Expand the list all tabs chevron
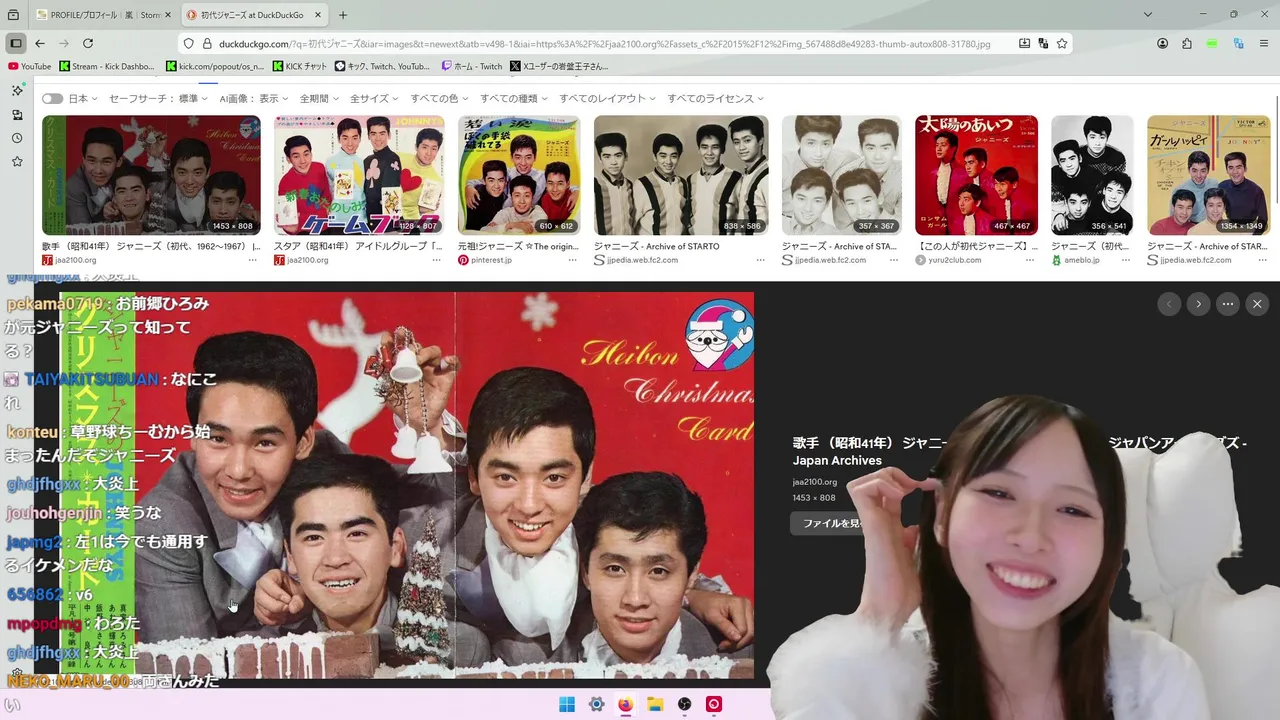The height and width of the screenshot is (720, 1280). pos(1148,15)
